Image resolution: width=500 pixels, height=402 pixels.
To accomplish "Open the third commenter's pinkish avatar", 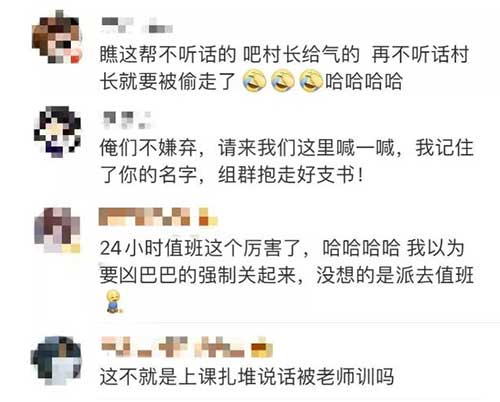I will click(57, 230).
